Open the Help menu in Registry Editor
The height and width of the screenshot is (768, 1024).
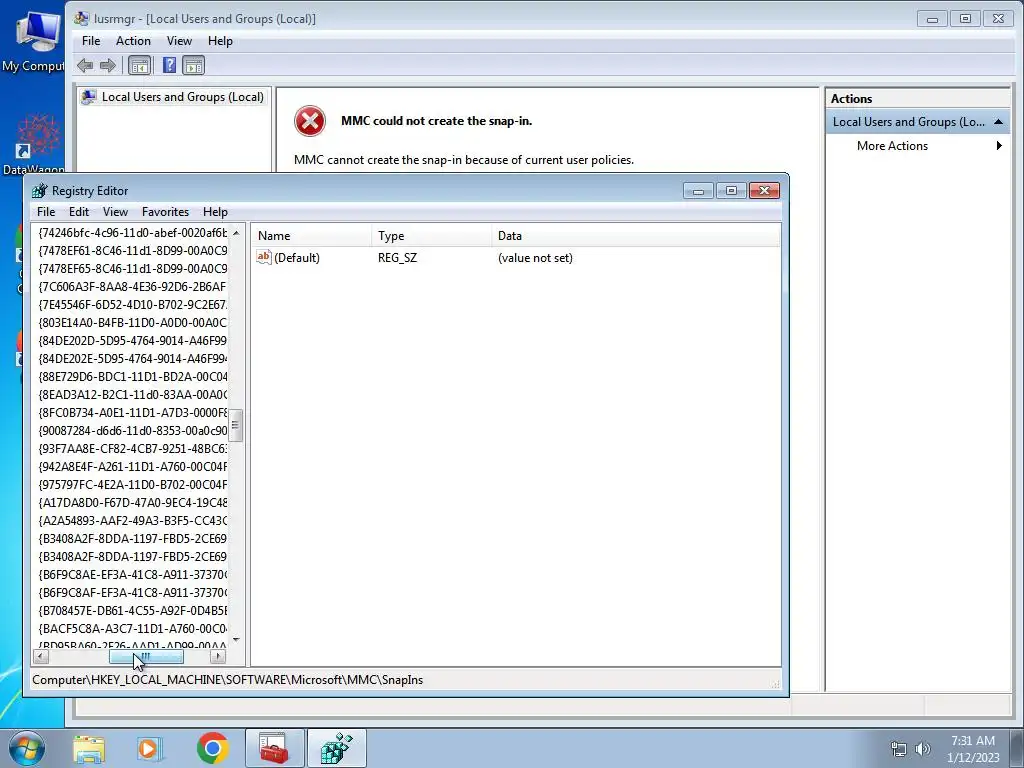tap(215, 212)
